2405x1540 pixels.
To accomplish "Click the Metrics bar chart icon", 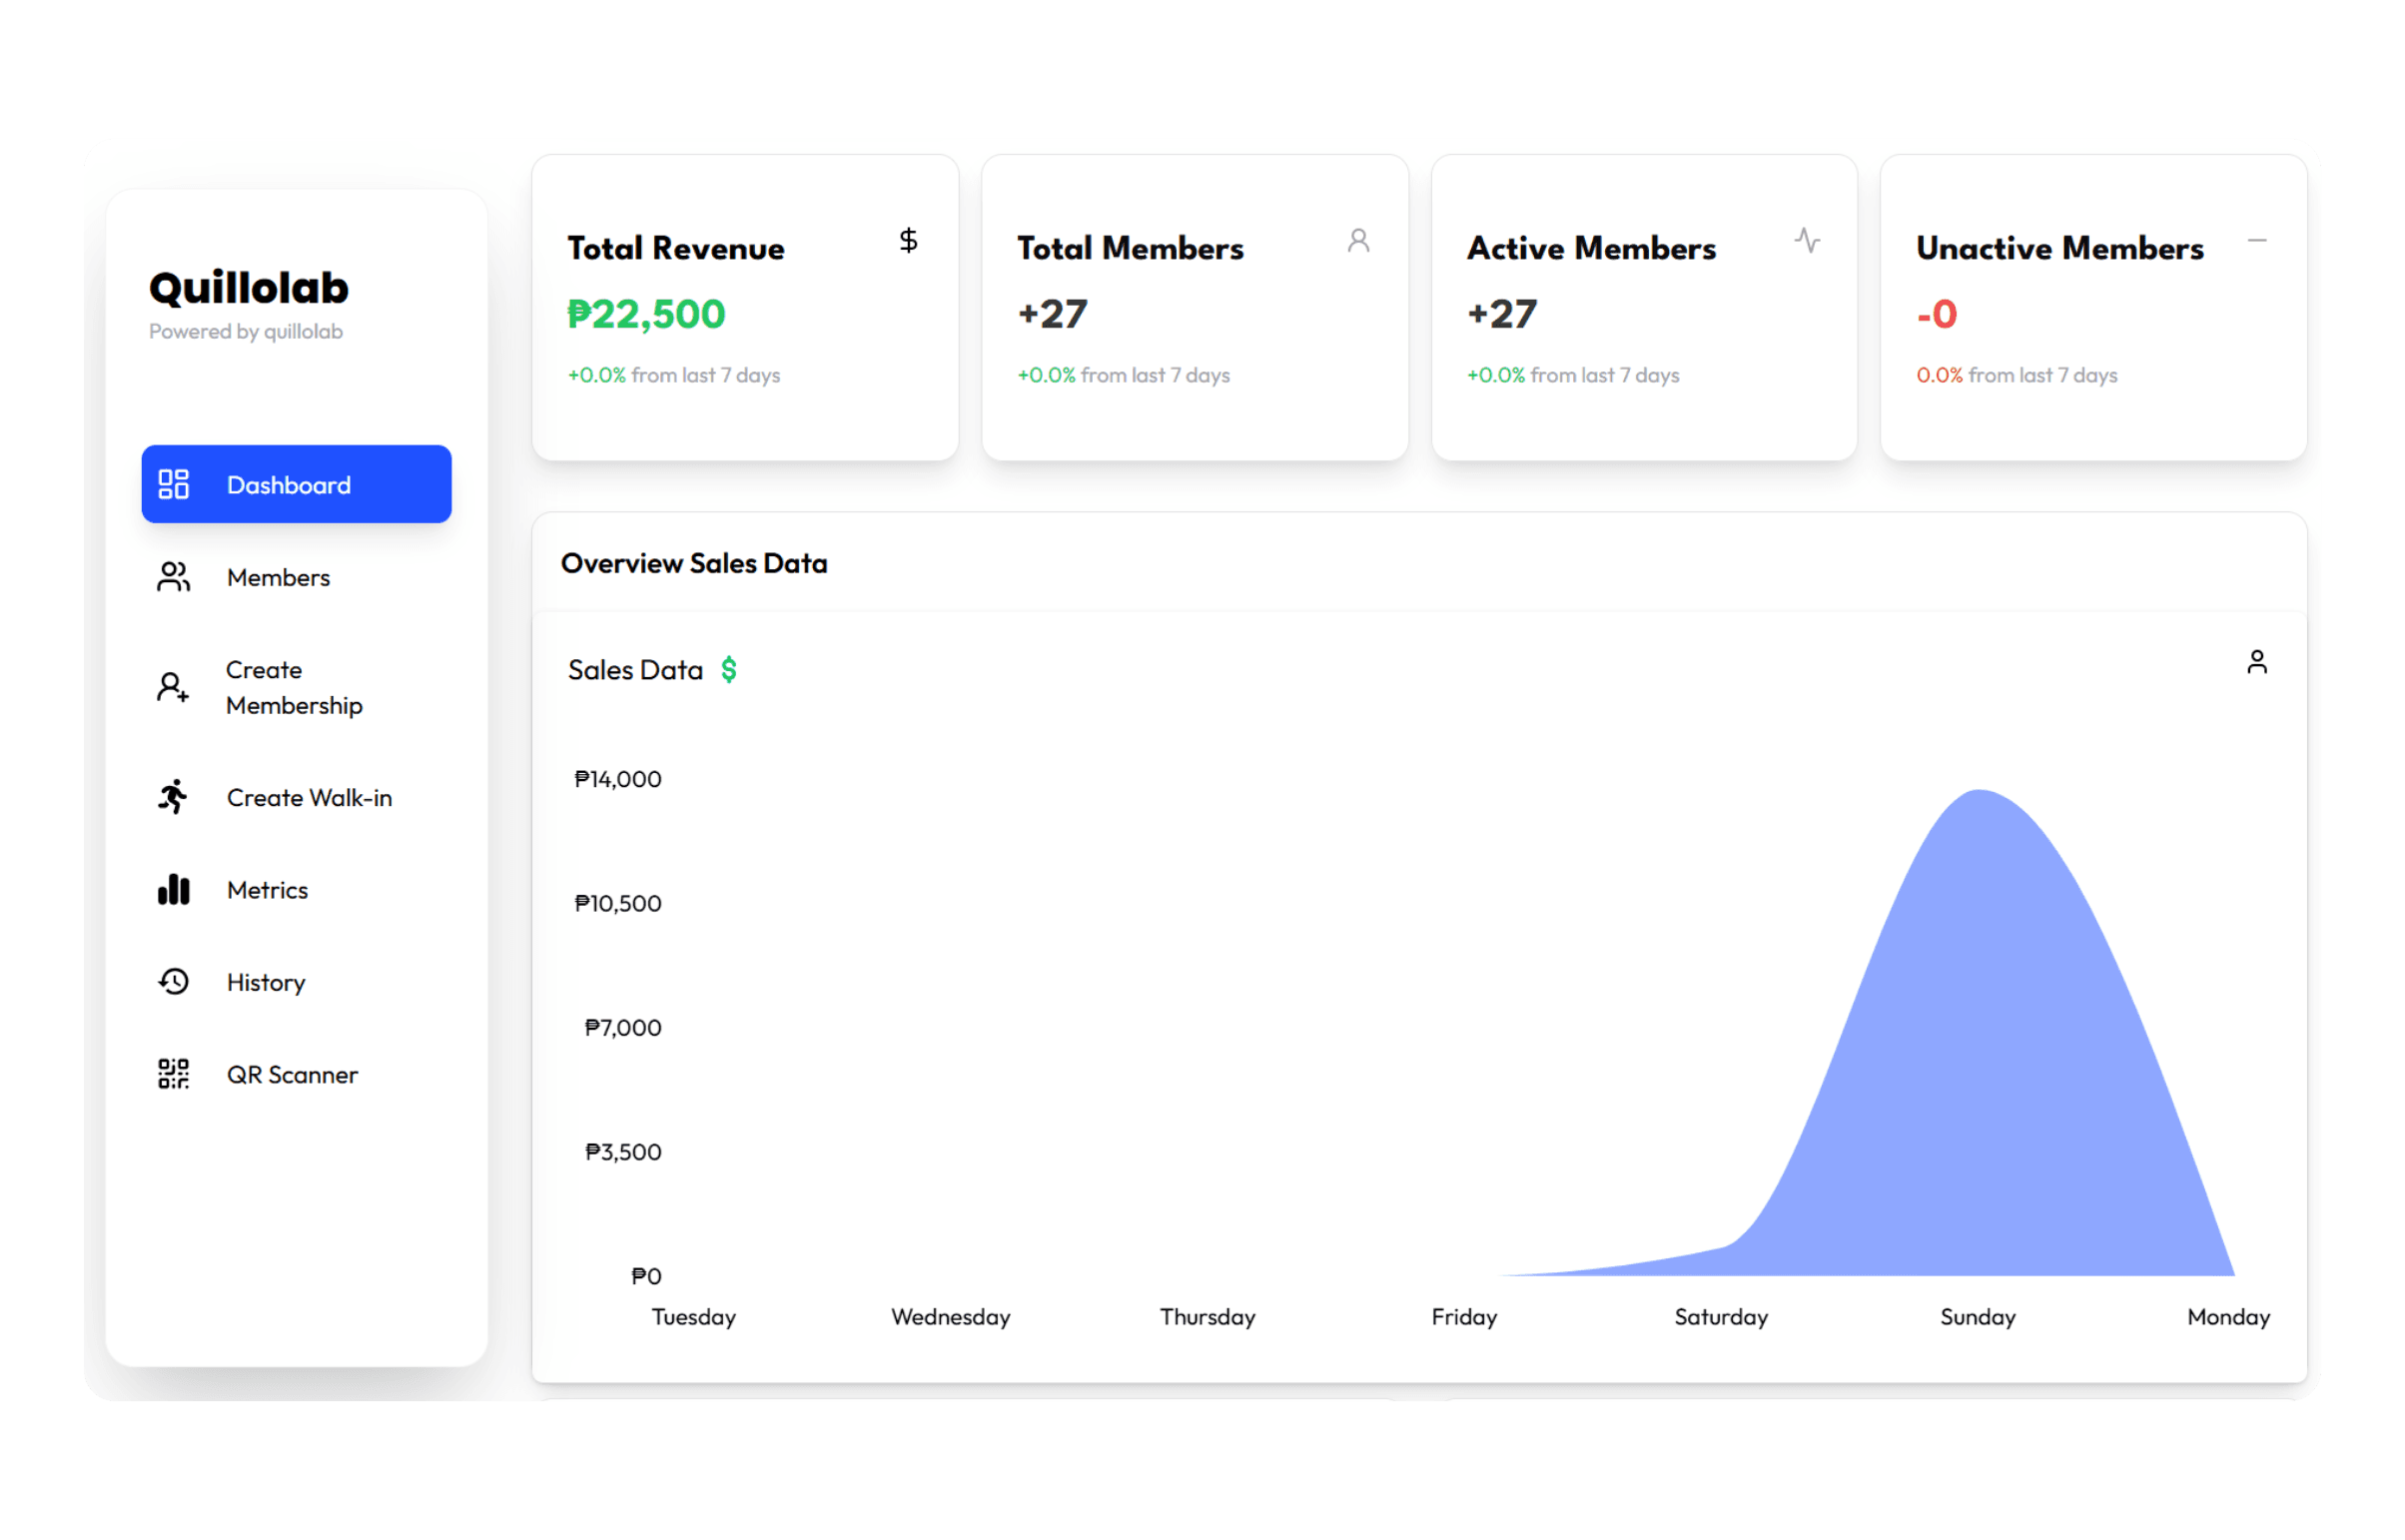I will pyautogui.click(x=173, y=889).
